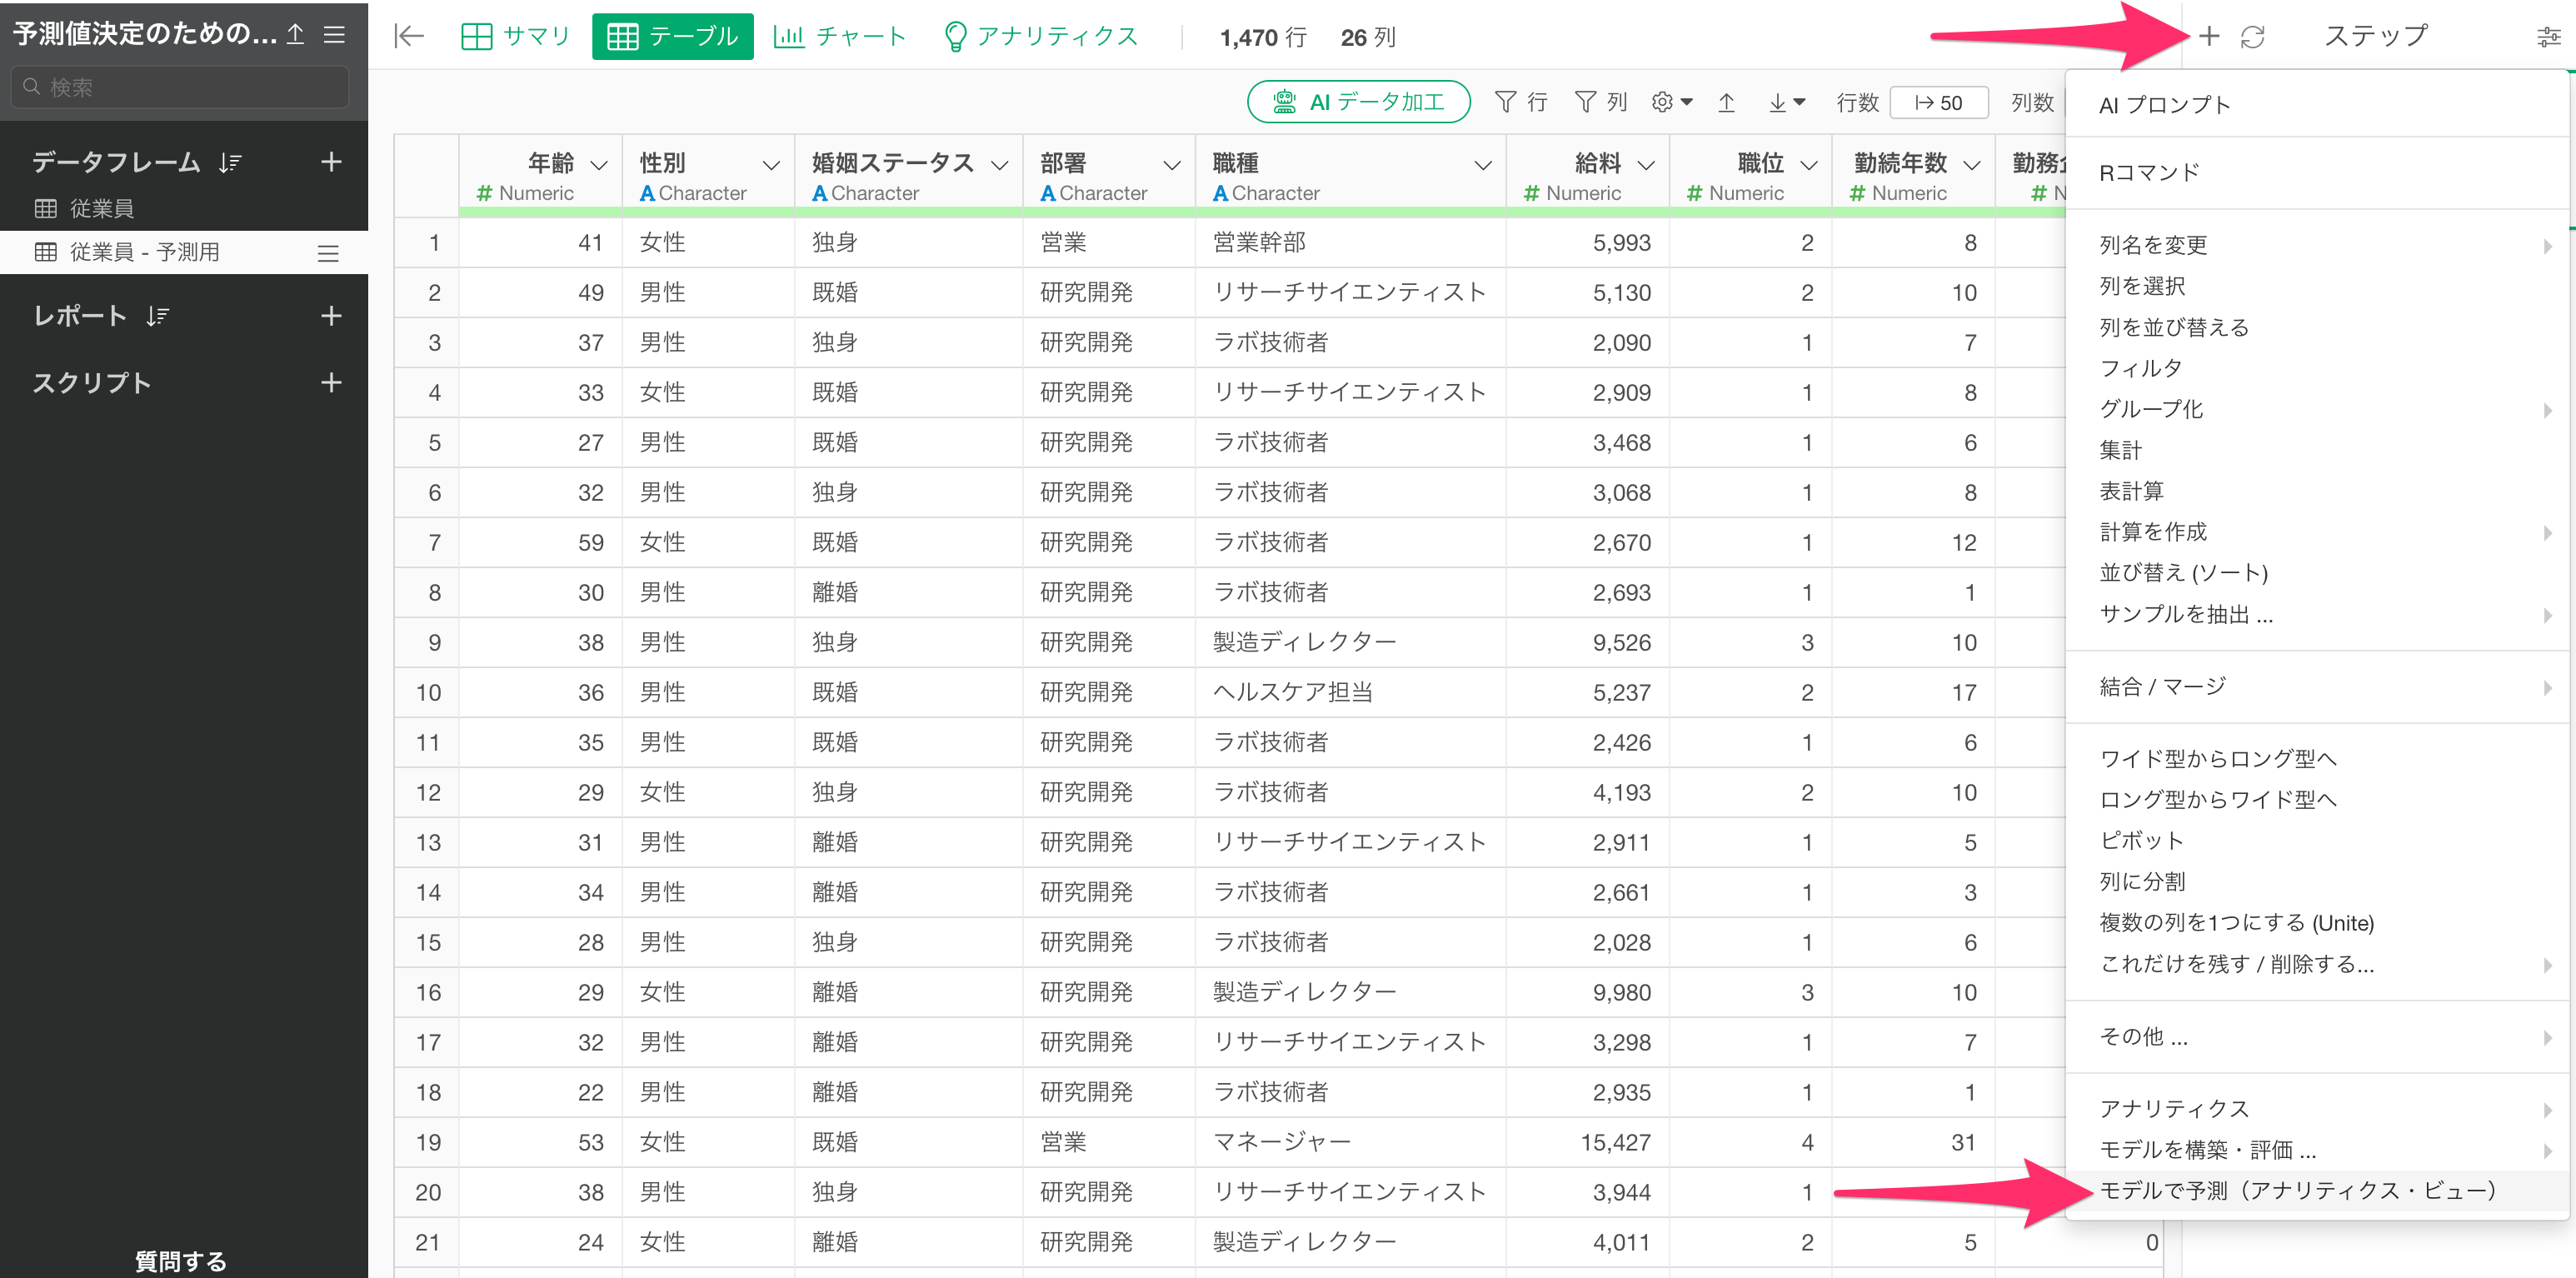
Task: Open the project hamburger menu icon
Action: [335, 35]
